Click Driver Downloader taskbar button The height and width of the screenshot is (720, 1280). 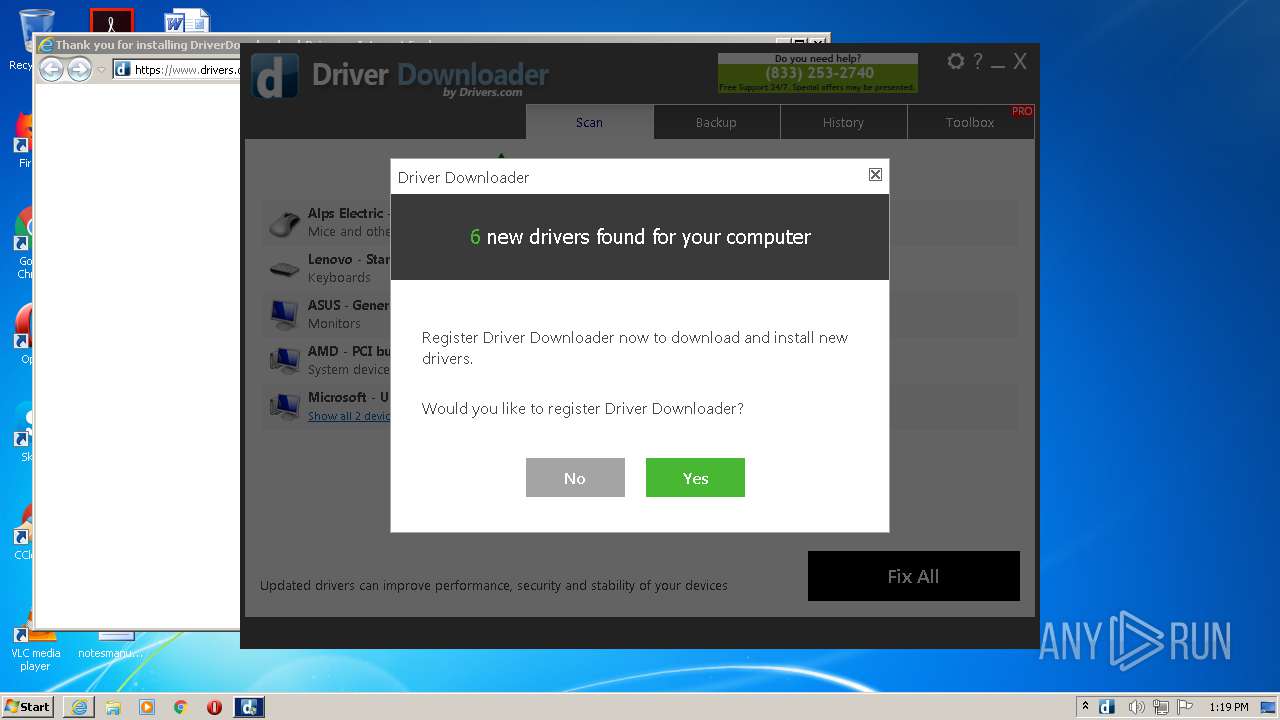pyautogui.click(x=249, y=707)
